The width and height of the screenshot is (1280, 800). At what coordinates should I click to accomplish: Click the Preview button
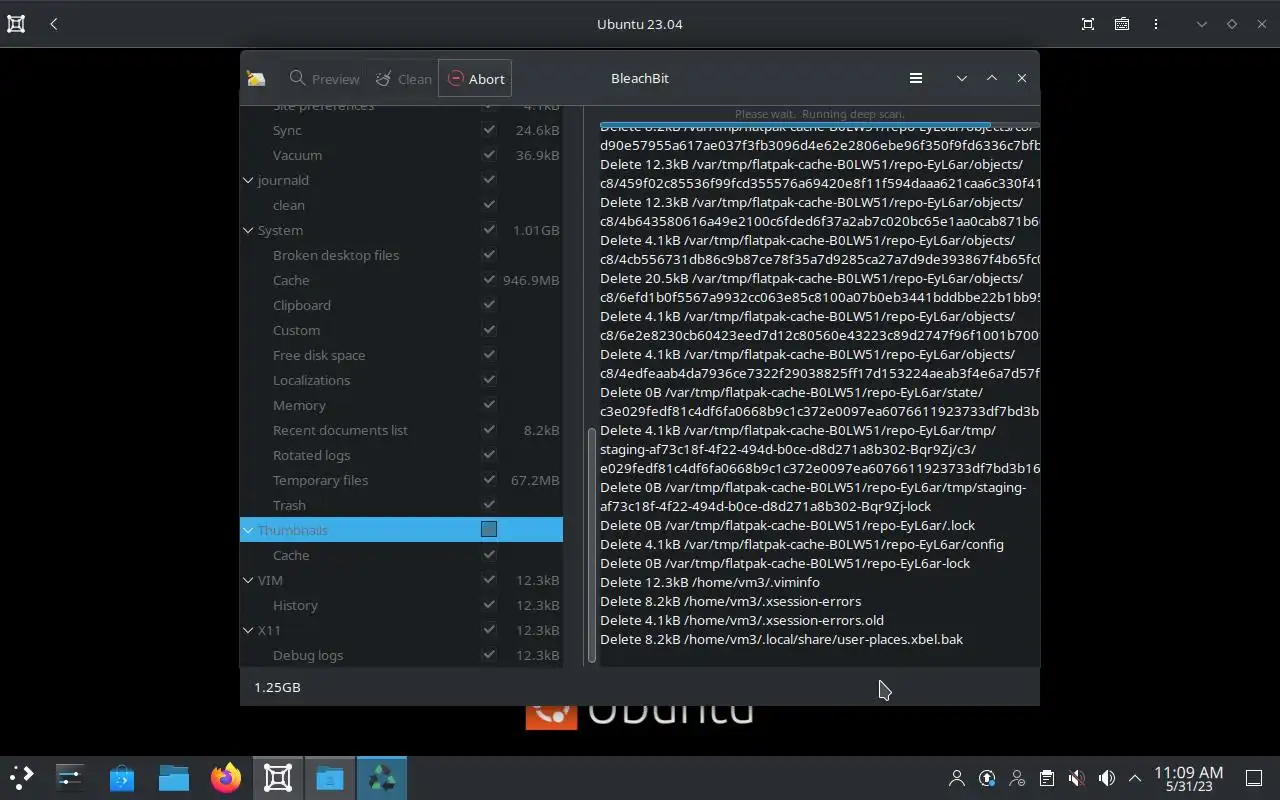pyautogui.click(x=324, y=78)
